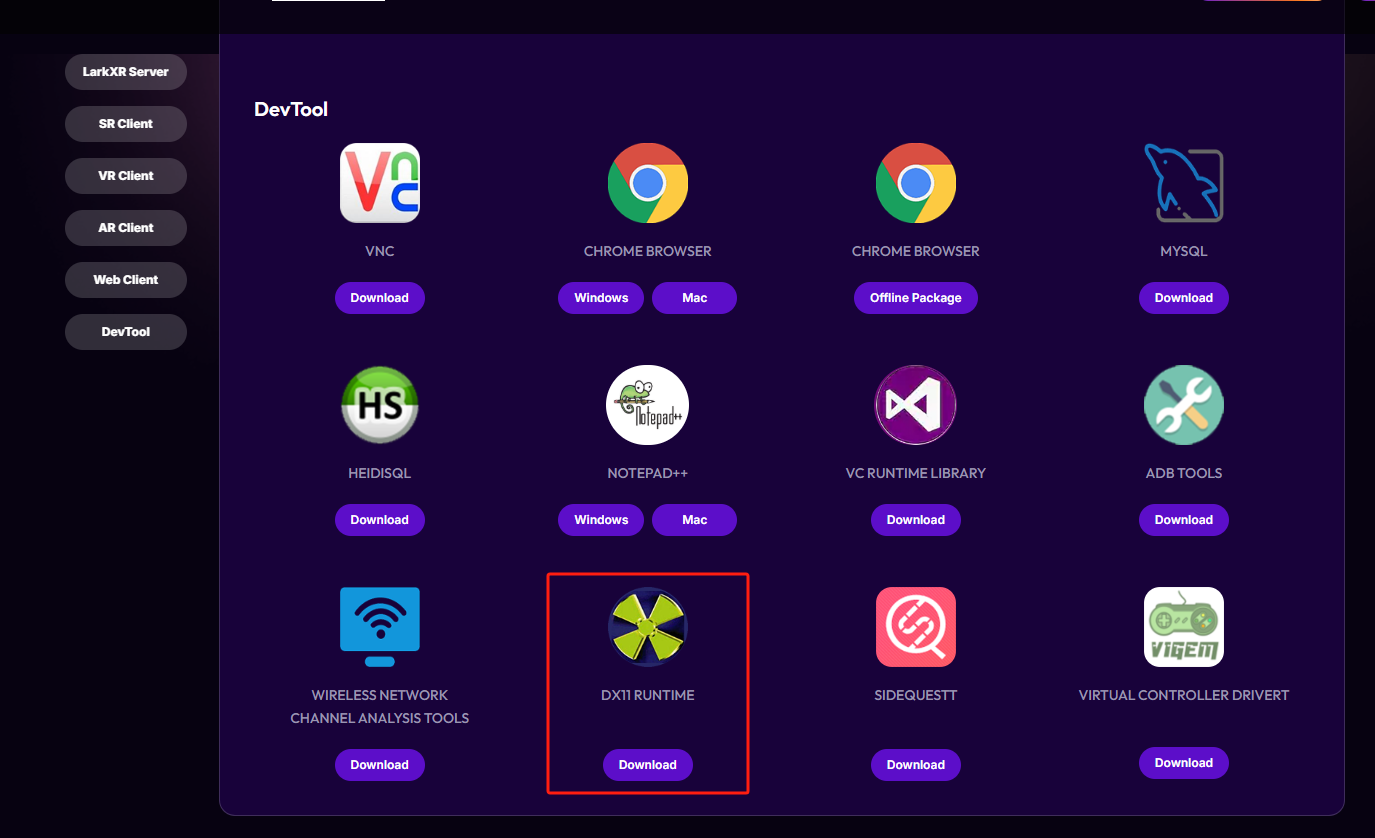
Task: Click the ViGEm virtual controller icon
Action: [x=1184, y=627]
